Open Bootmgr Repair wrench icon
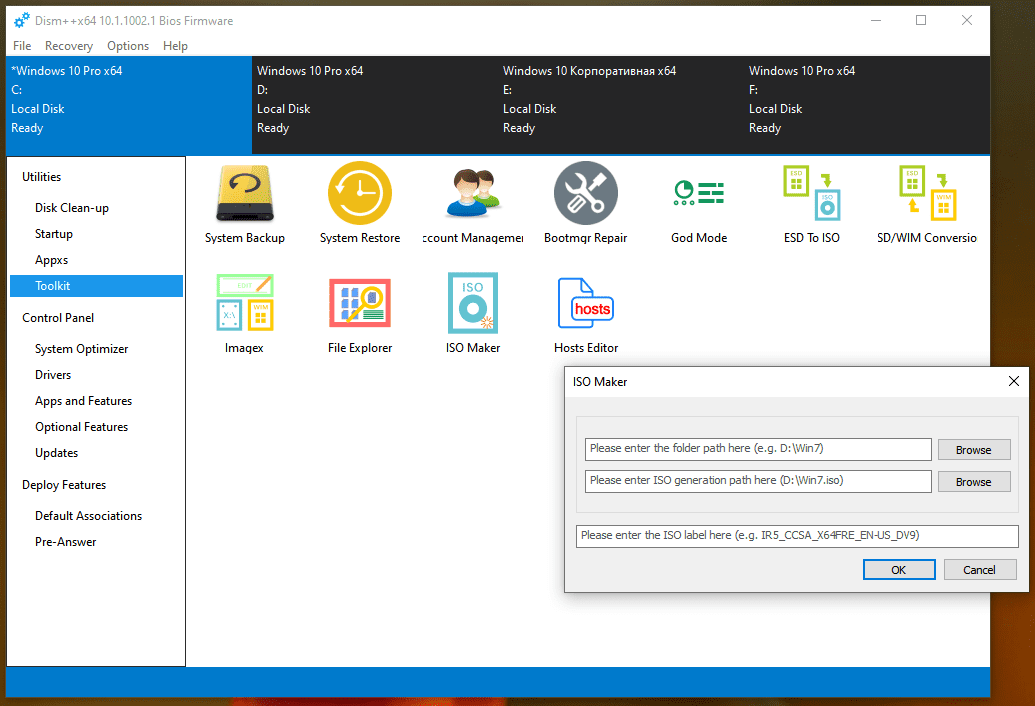 [x=585, y=193]
